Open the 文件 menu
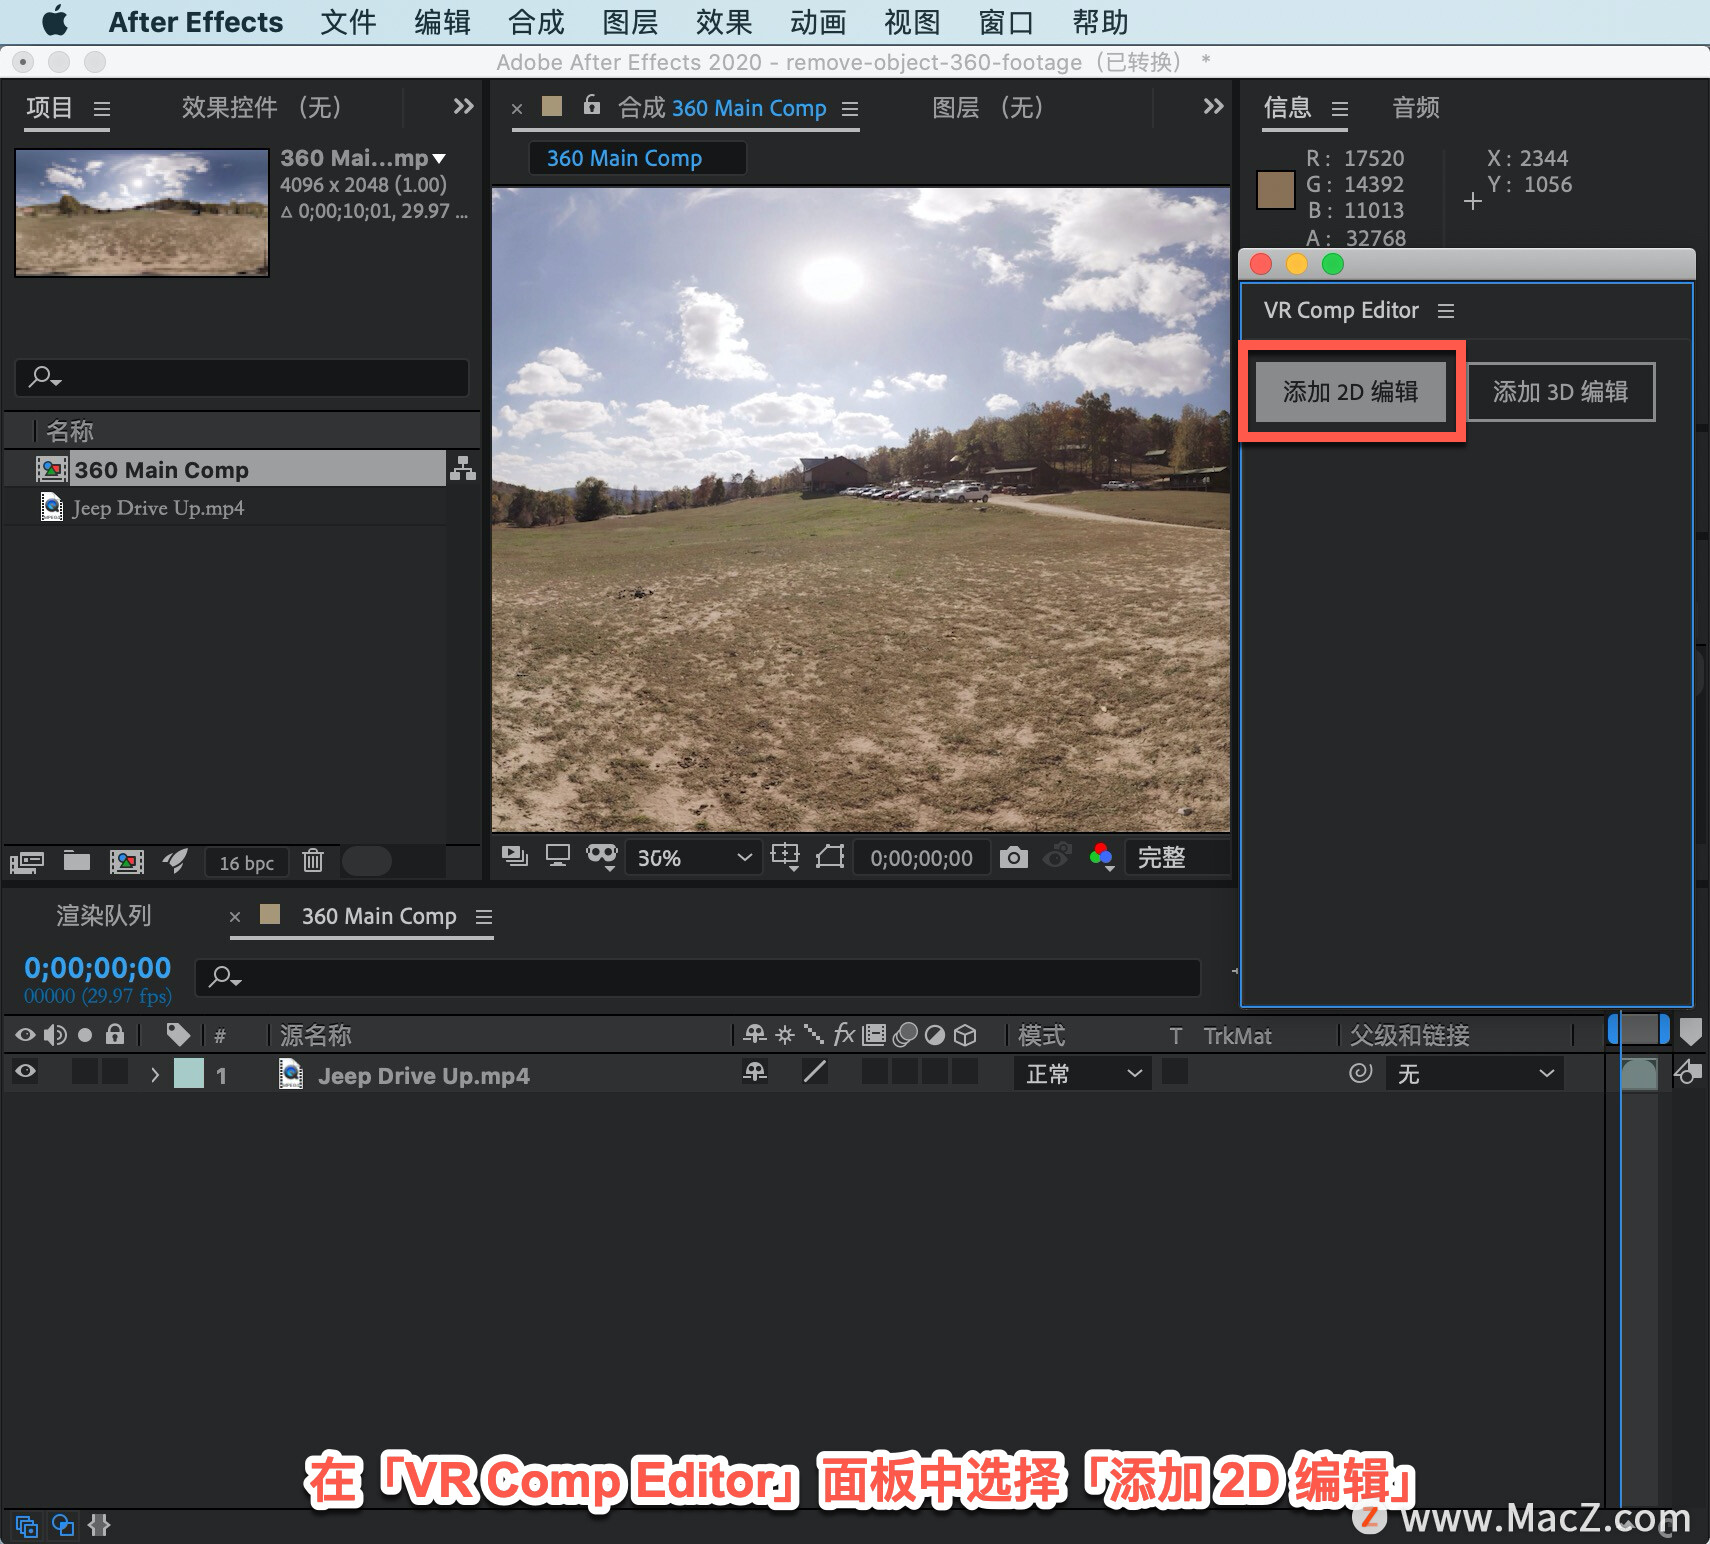This screenshot has height=1544, width=1710. point(348,22)
